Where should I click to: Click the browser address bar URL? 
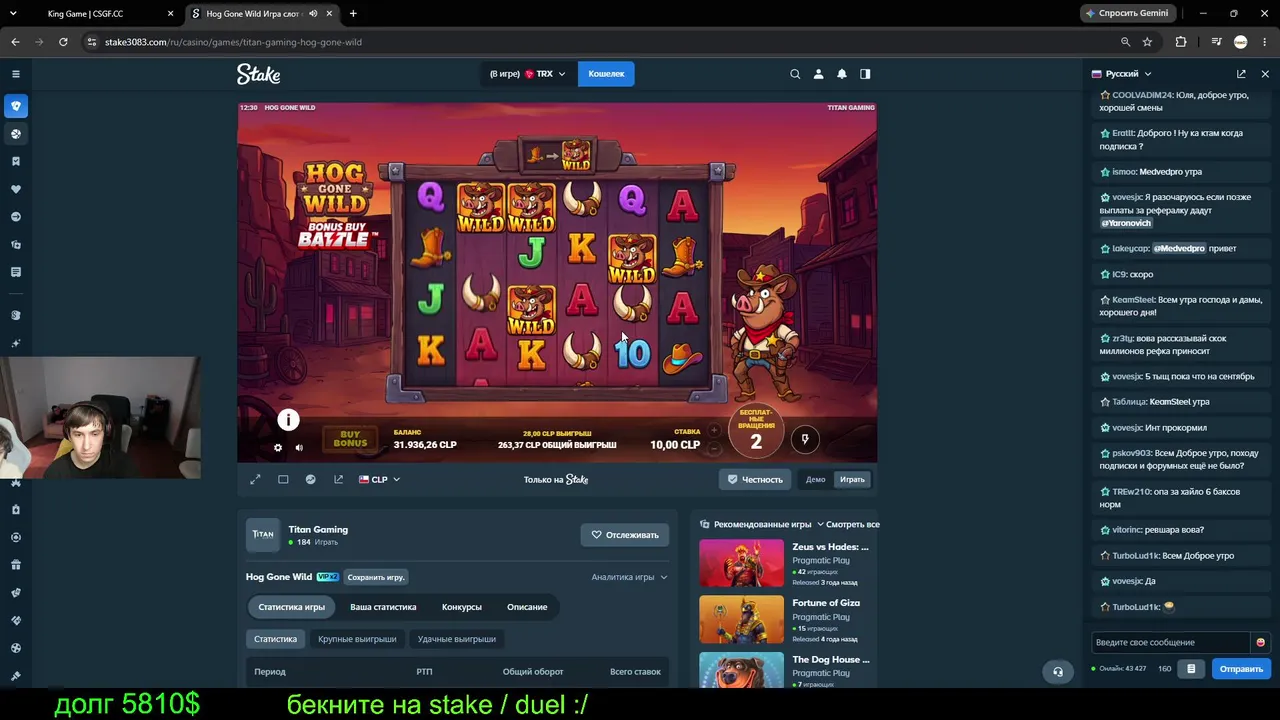point(233,42)
